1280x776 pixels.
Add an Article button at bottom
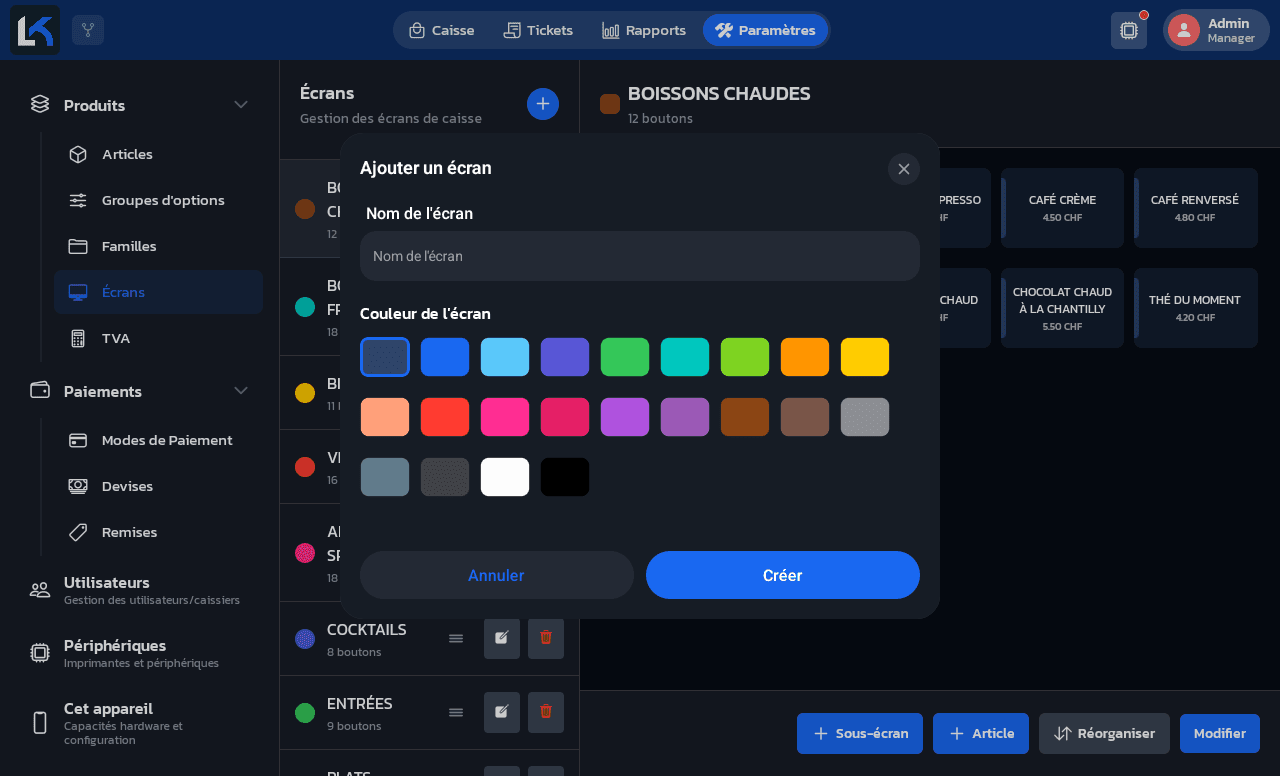pyautogui.click(x=981, y=734)
